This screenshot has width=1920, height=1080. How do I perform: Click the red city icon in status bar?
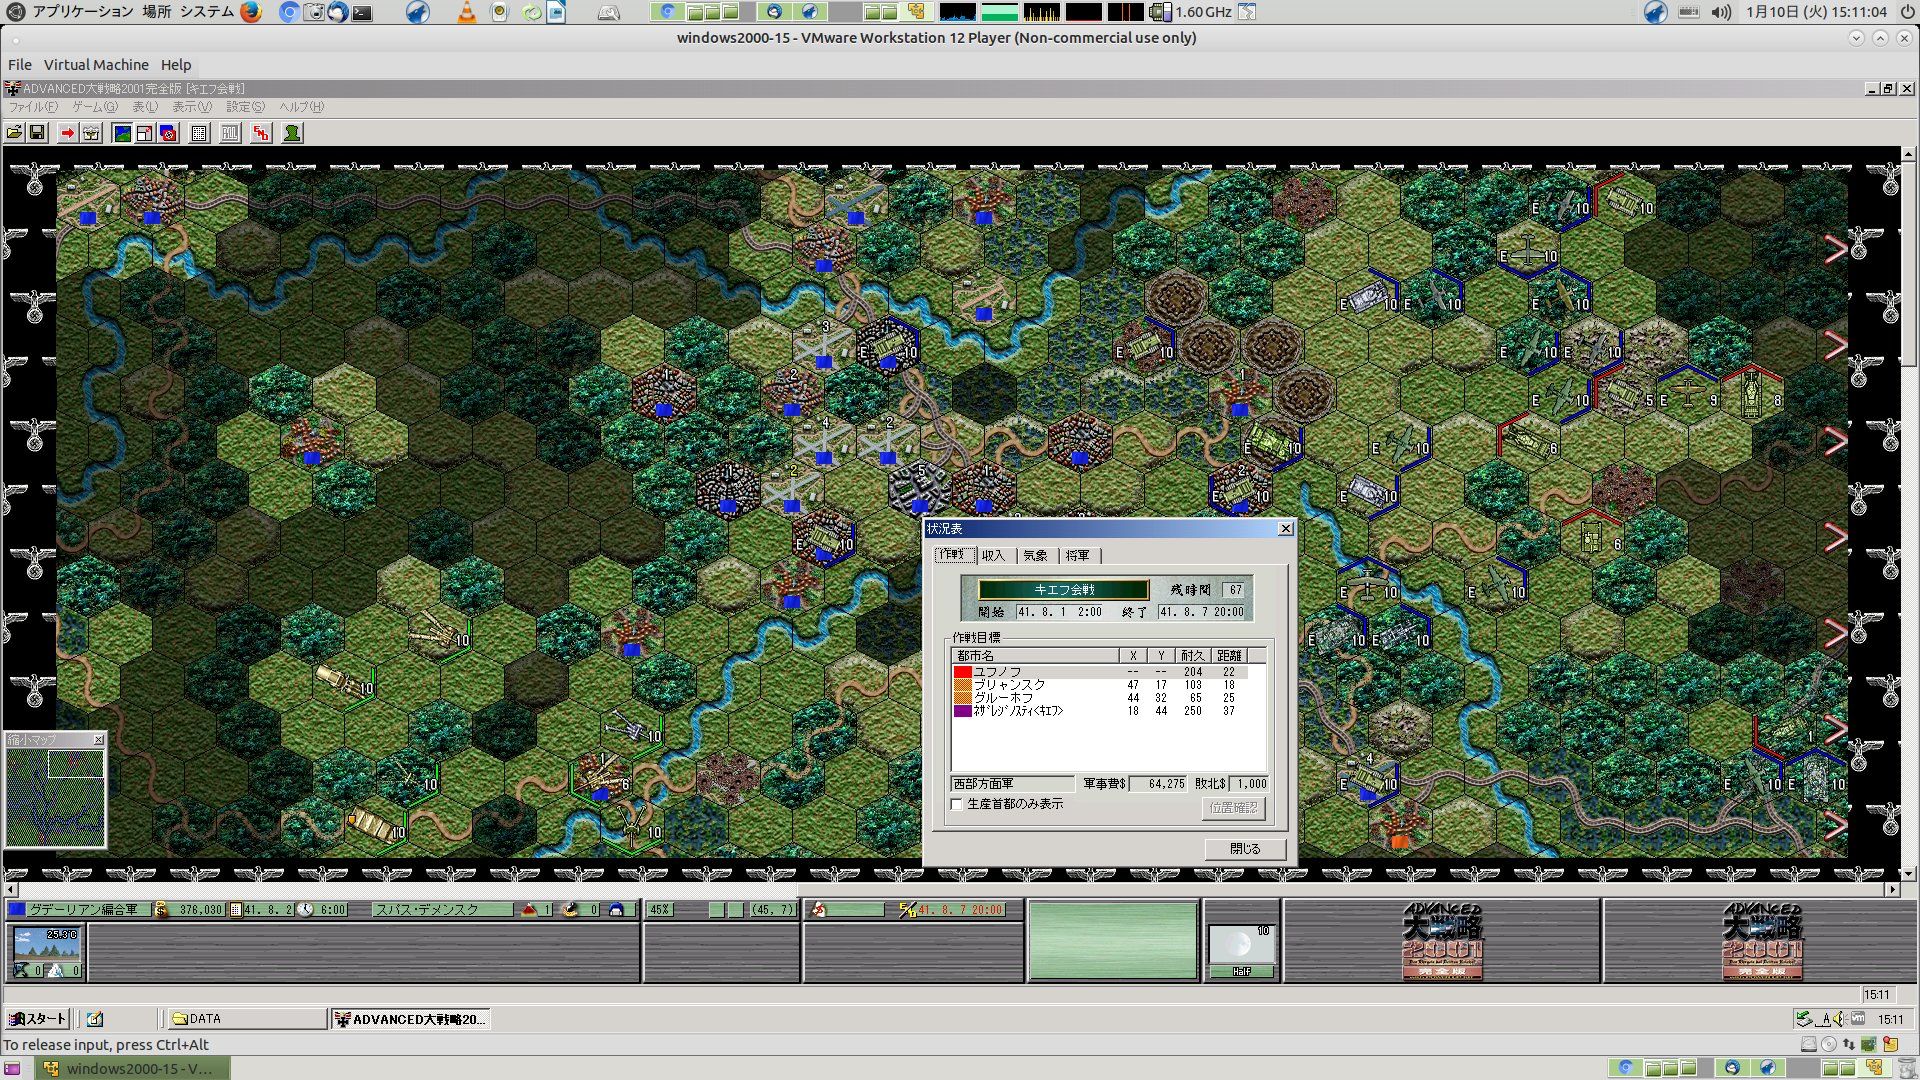coord(530,910)
